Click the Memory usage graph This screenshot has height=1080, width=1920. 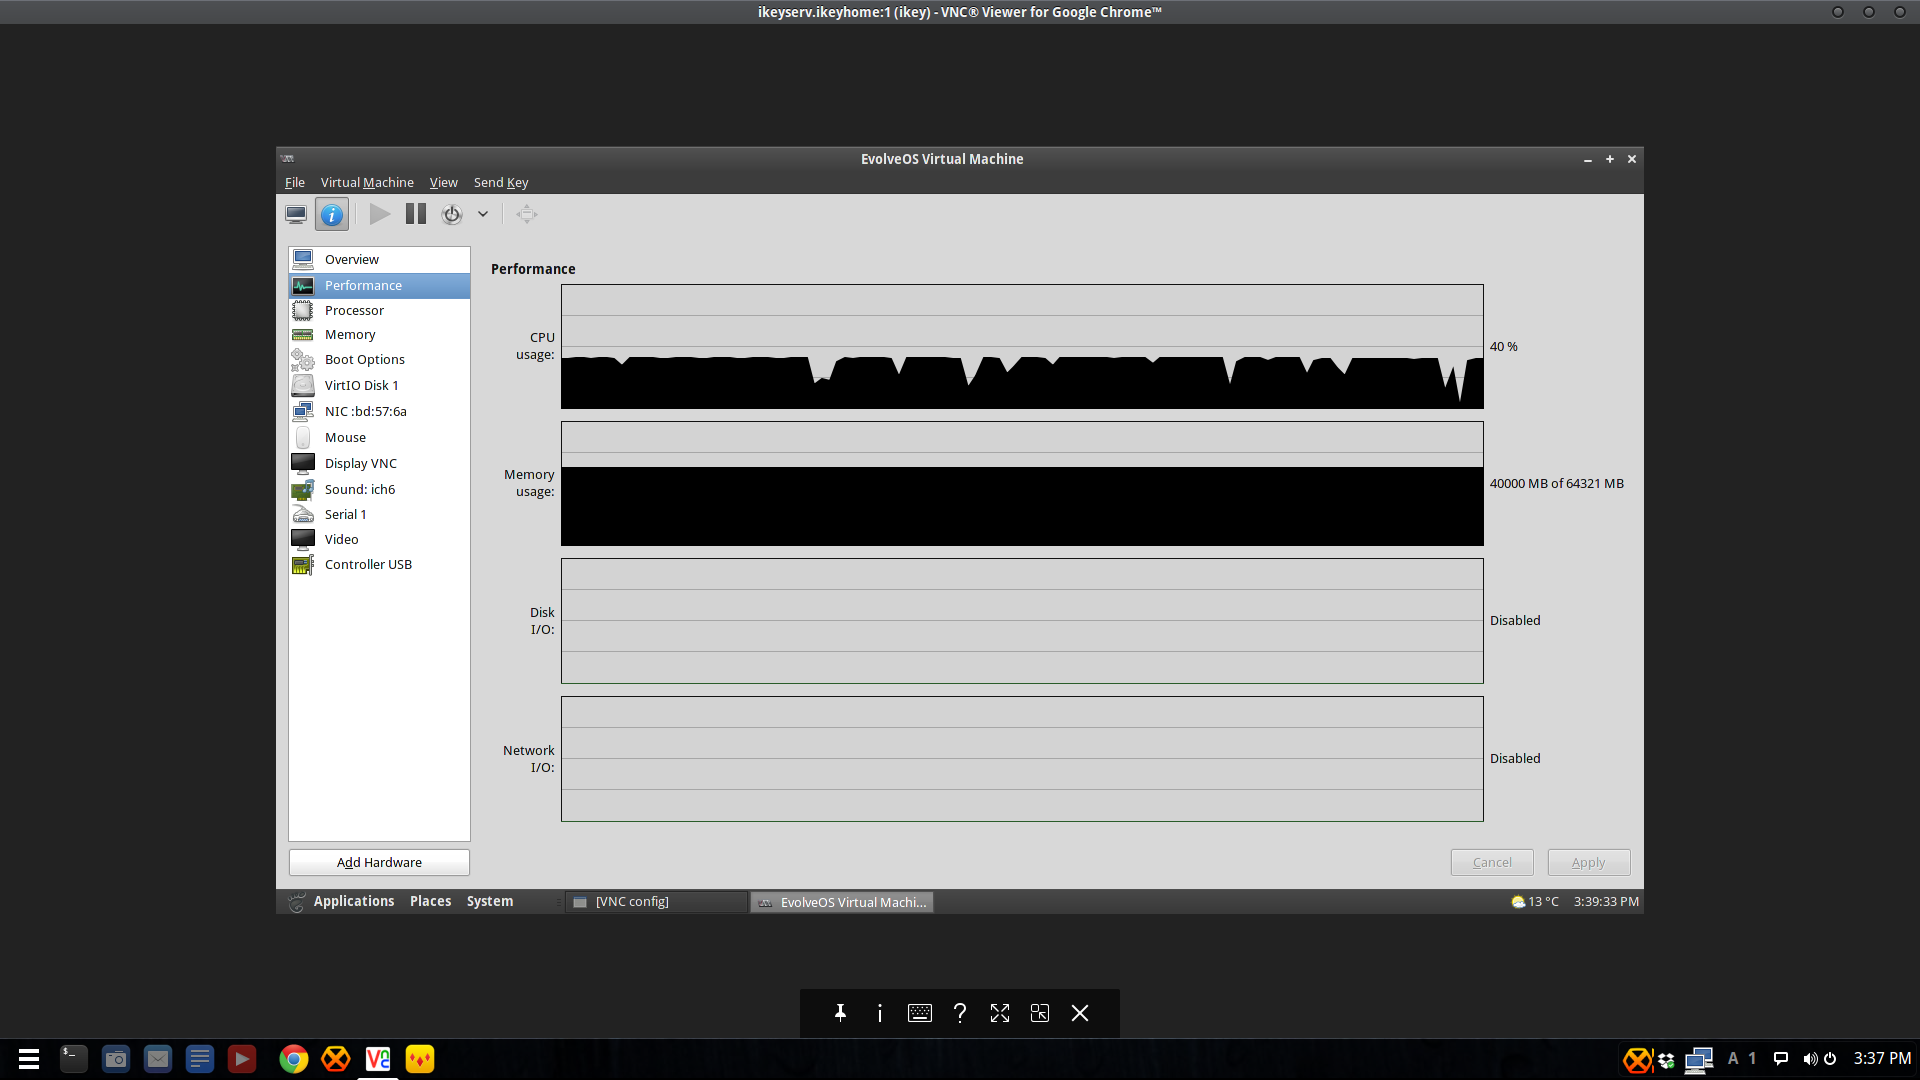1022,483
